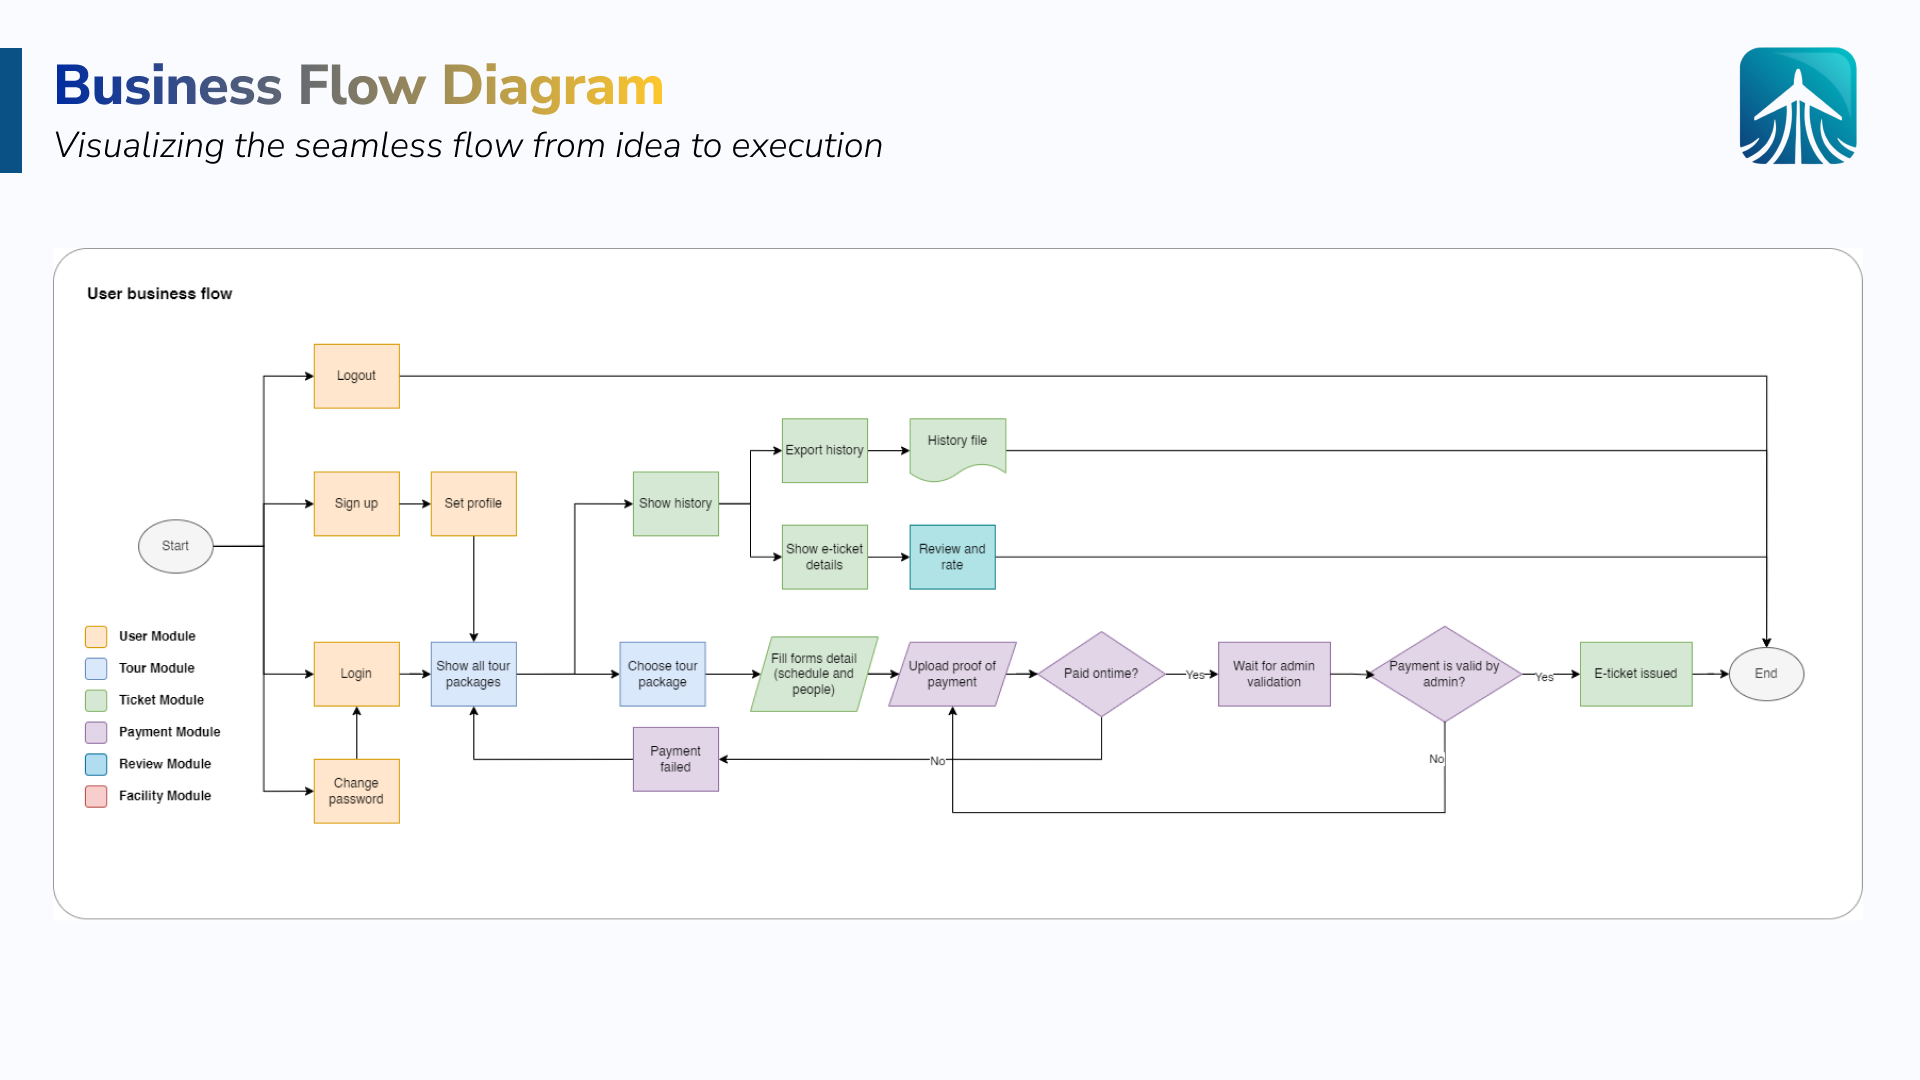This screenshot has width=1920, height=1080.
Task: Click the Upload proof of payment shape
Action: click(x=952, y=674)
